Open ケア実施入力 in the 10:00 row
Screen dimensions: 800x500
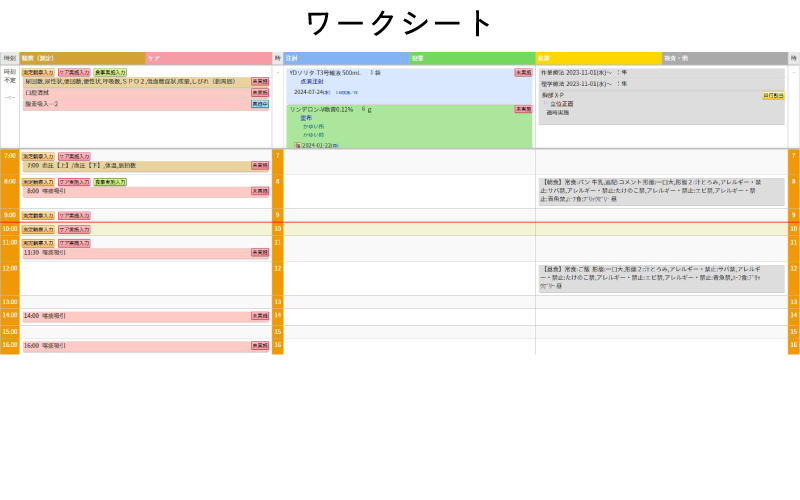(74, 229)
